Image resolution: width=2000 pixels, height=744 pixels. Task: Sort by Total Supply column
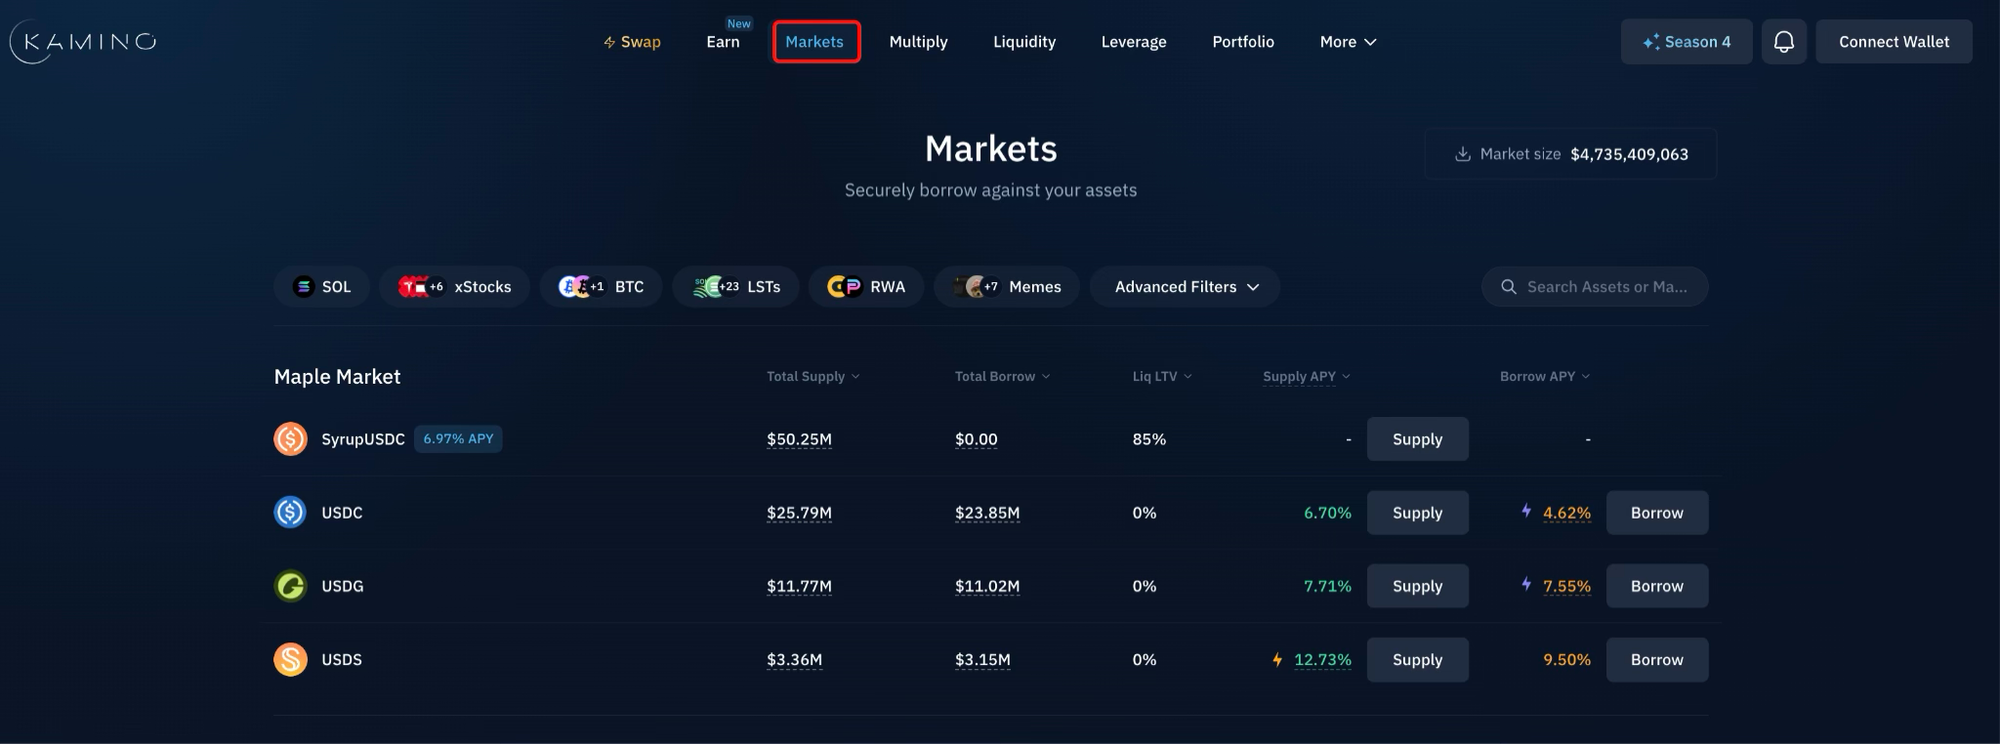[x=812, y=377]
